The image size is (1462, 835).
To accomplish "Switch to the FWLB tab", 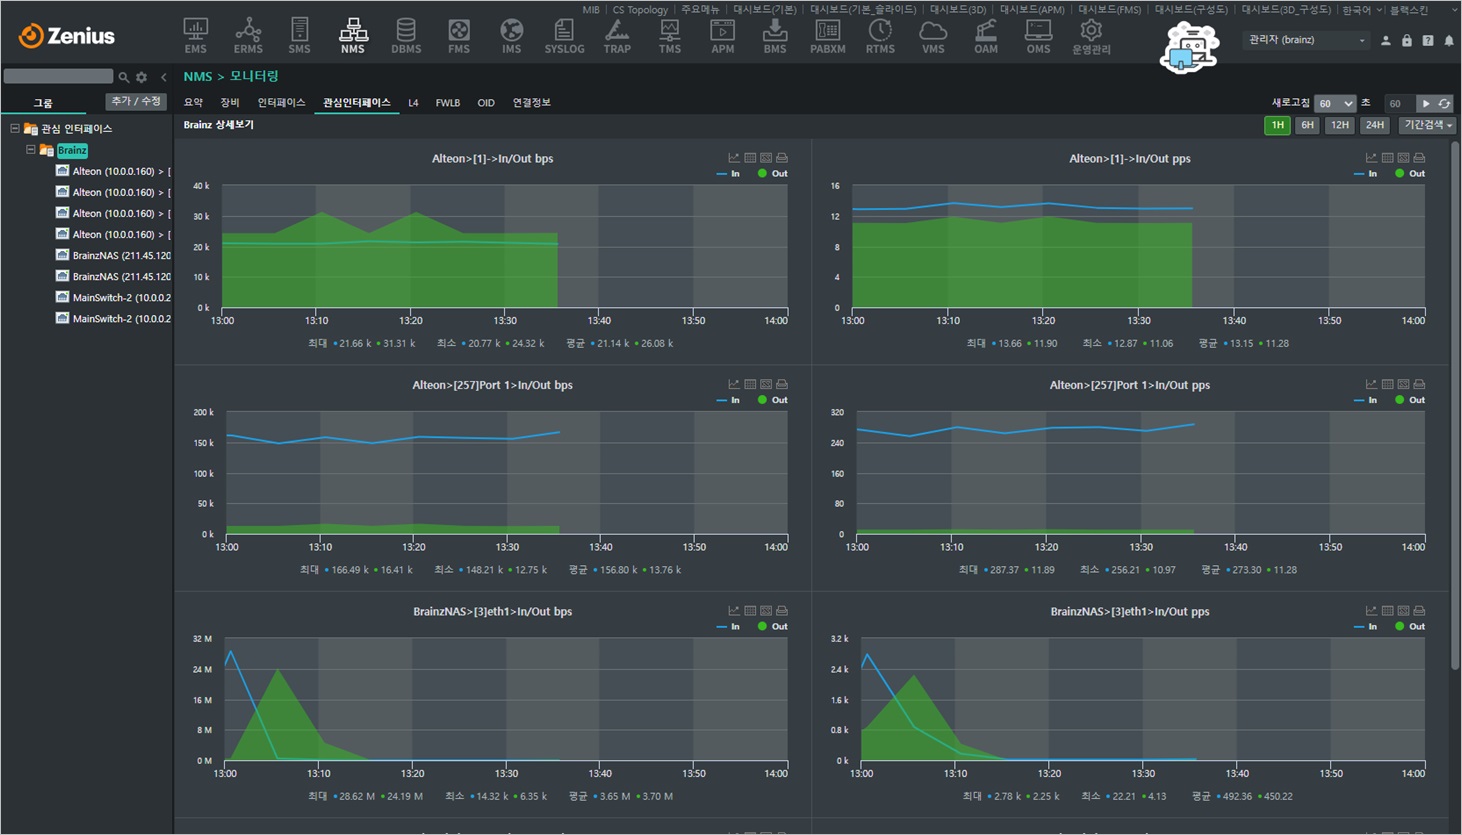I will 448,103.
